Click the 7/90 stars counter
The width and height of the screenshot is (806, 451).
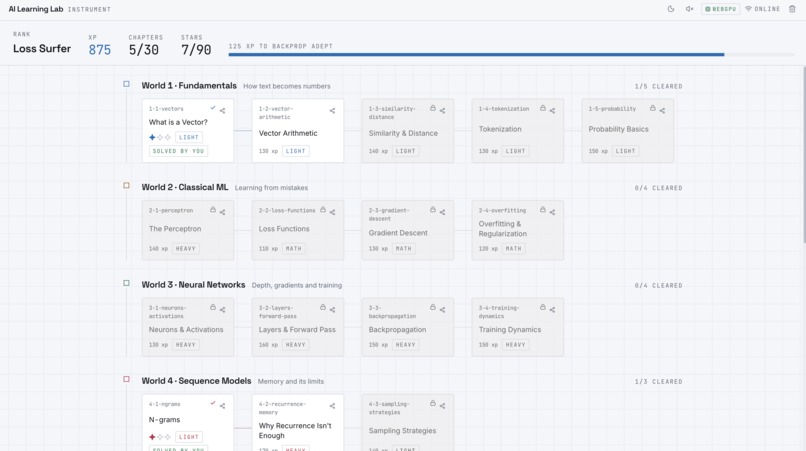tap(196, 50)
